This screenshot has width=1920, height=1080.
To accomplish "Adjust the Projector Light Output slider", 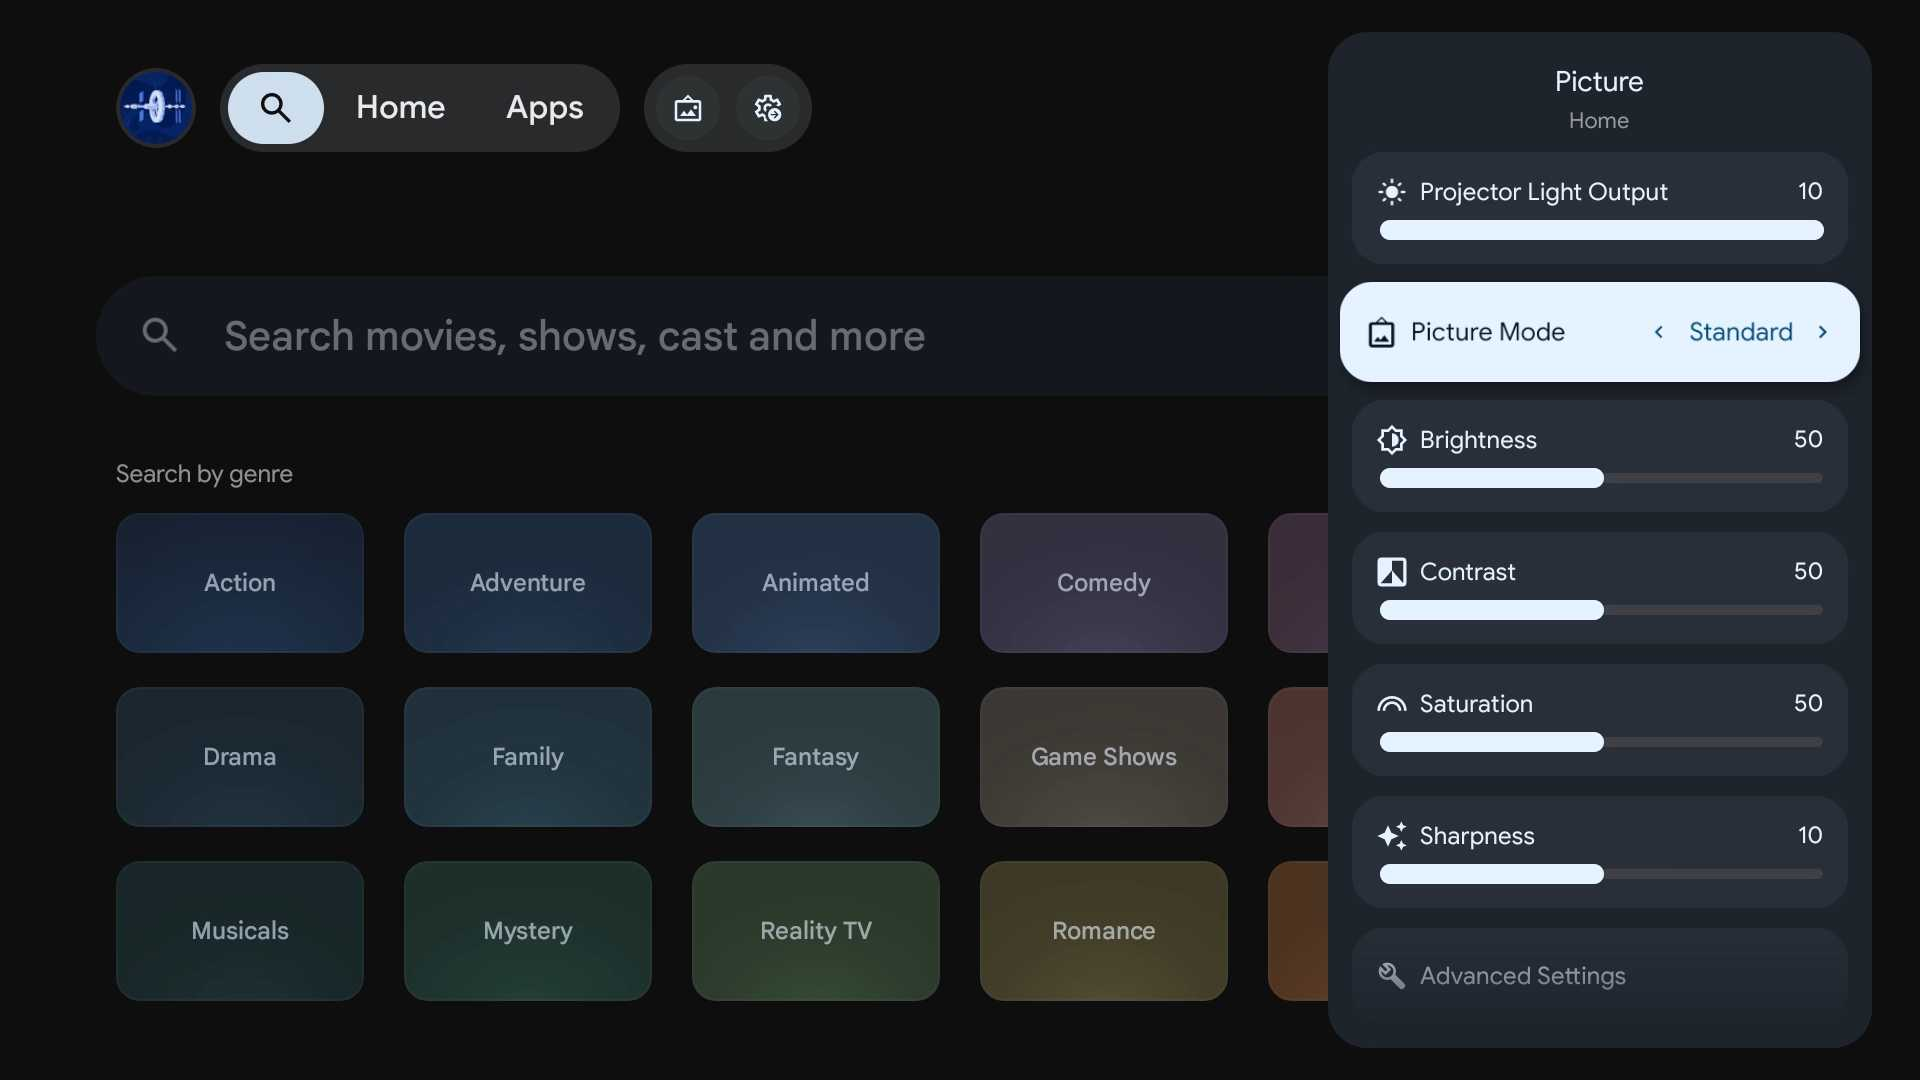I will 1601,230.
